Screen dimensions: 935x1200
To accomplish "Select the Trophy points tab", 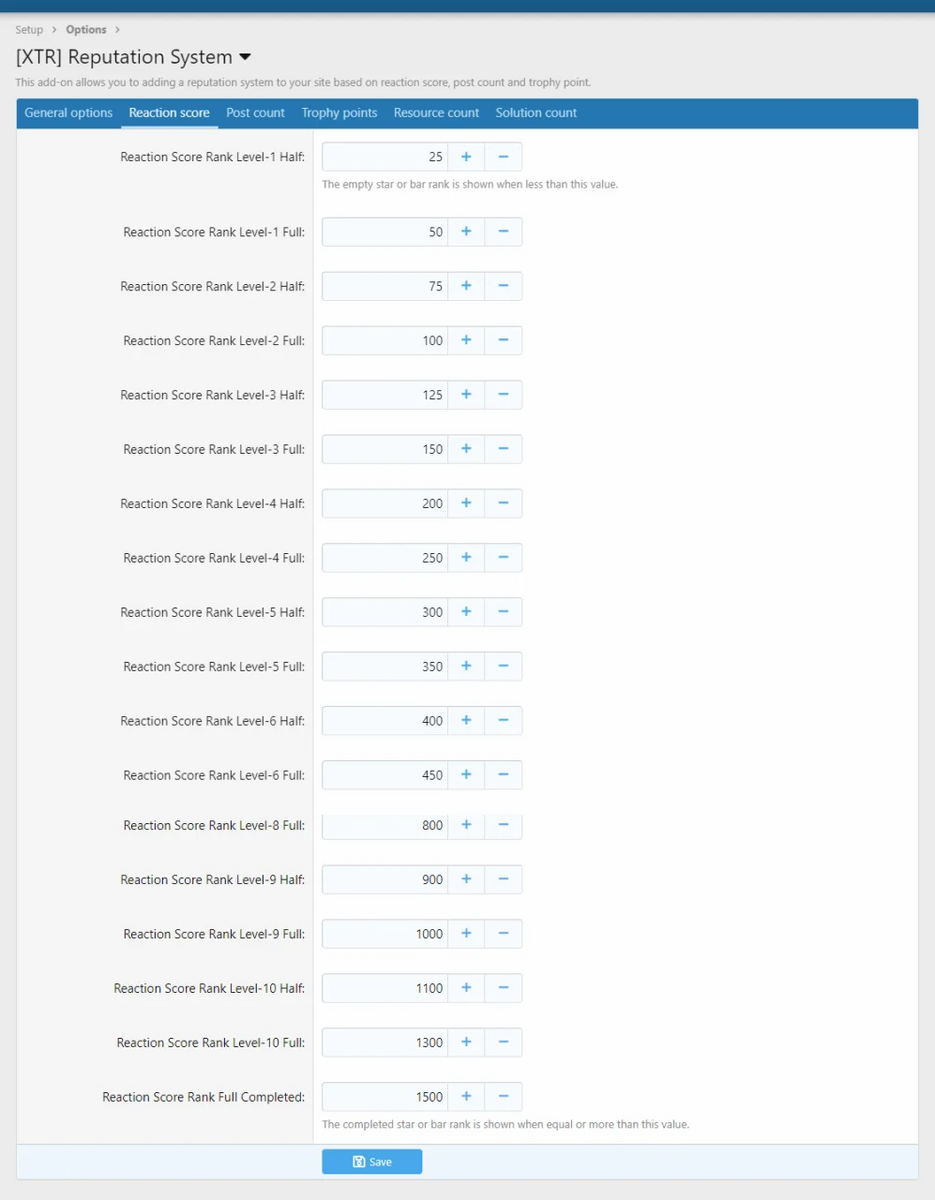I will tap(339, 113).
